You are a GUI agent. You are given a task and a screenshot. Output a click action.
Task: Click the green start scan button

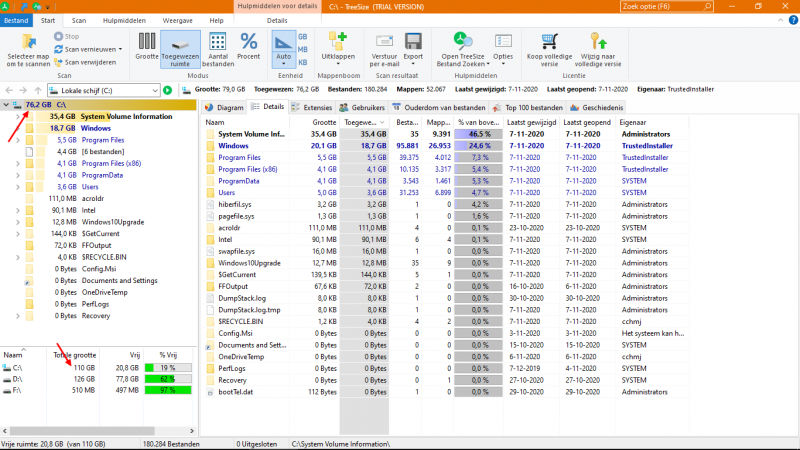(x=167, y=90)
